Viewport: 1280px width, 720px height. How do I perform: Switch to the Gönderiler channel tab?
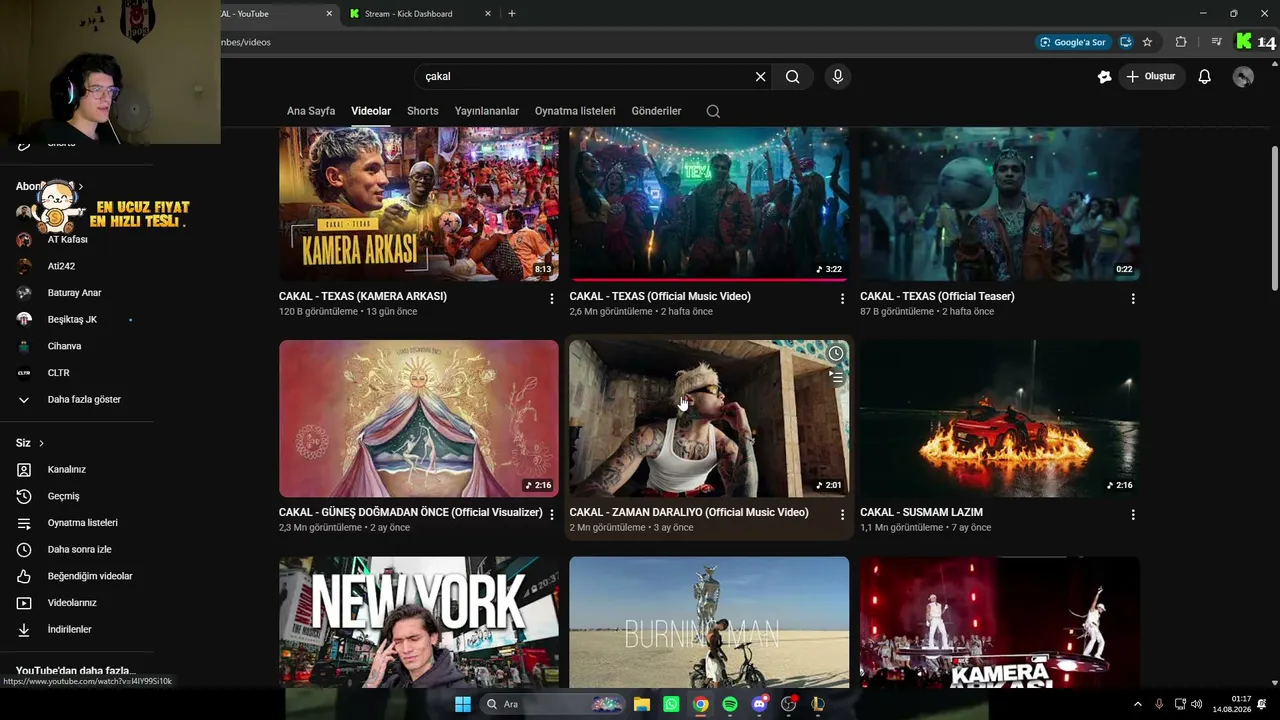click(x=656, y=111)
